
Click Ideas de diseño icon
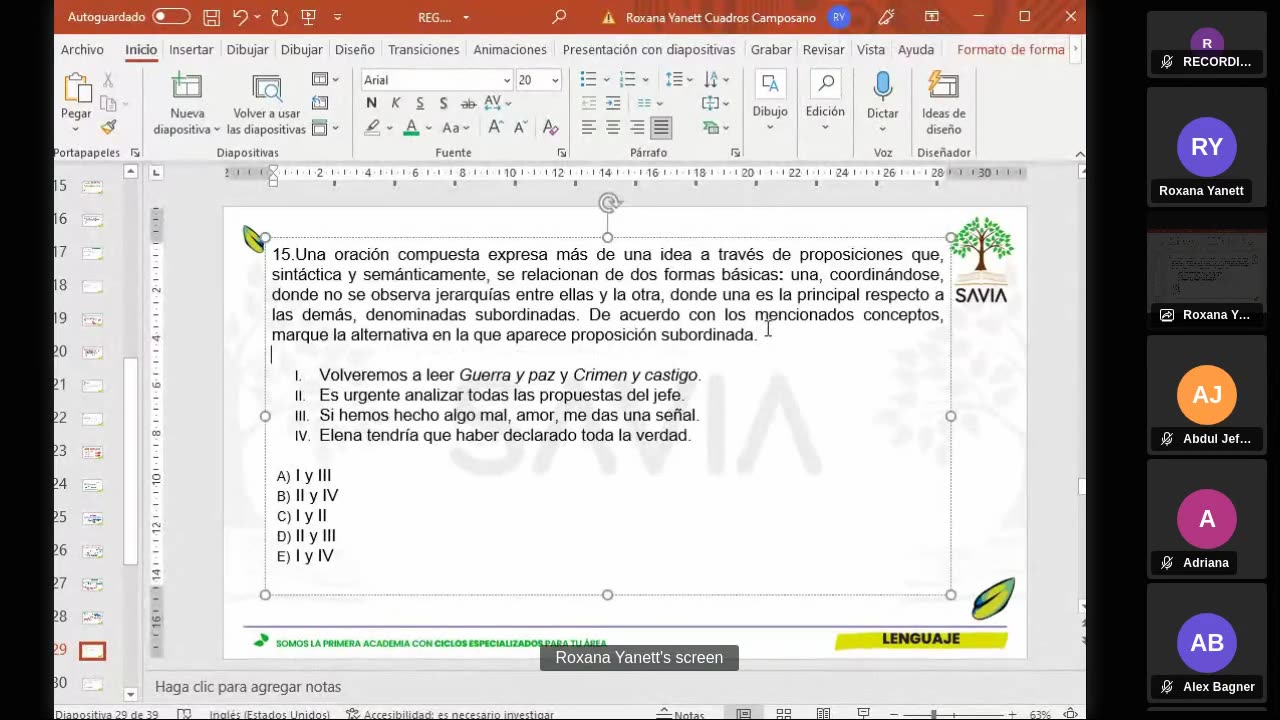pos(943,104)
